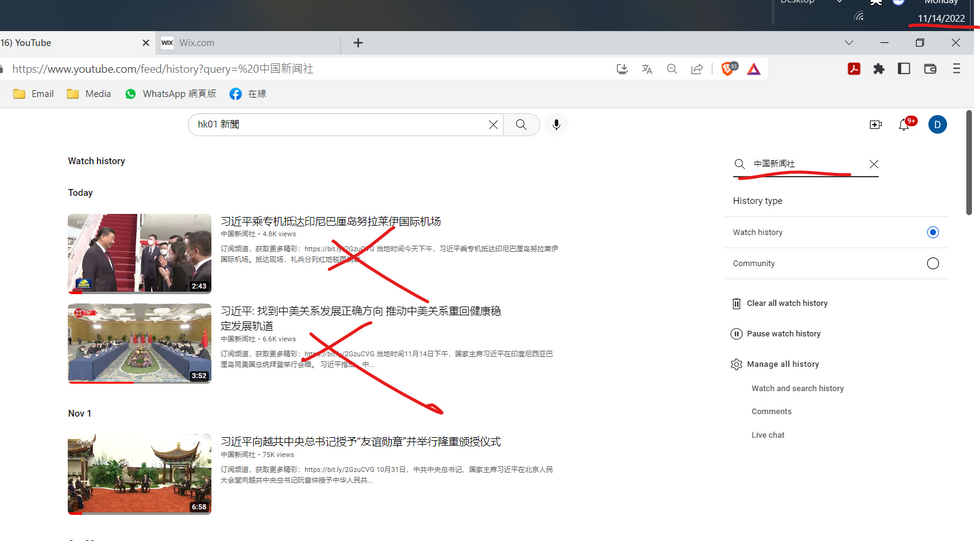980x541 pixels.
Task: Open the 2:43 video thumbnail
Action: (139, 254)
